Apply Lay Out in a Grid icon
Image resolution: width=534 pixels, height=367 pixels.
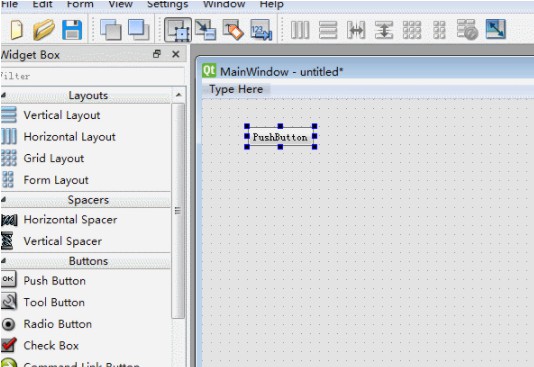412,30
